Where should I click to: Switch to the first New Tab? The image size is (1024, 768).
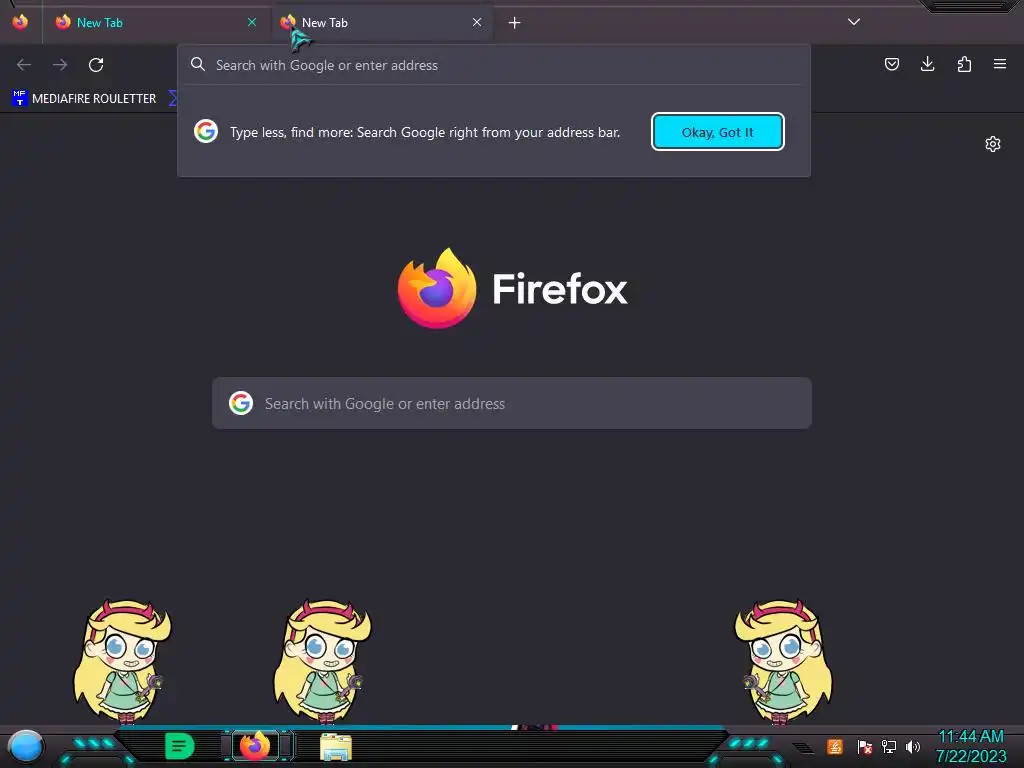pos(155,23)
